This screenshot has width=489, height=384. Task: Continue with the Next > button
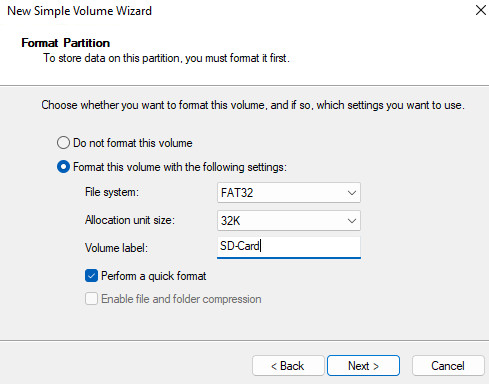click(363, 366)
